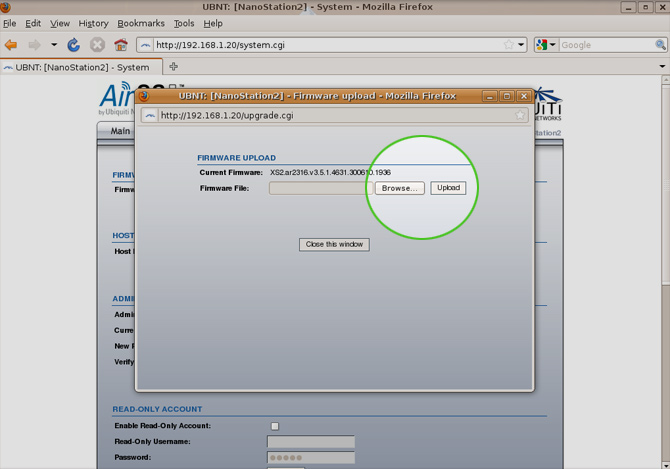This screenshot has height=469, width=670.
Task: Open the File menu
Action: click(9, 23)
